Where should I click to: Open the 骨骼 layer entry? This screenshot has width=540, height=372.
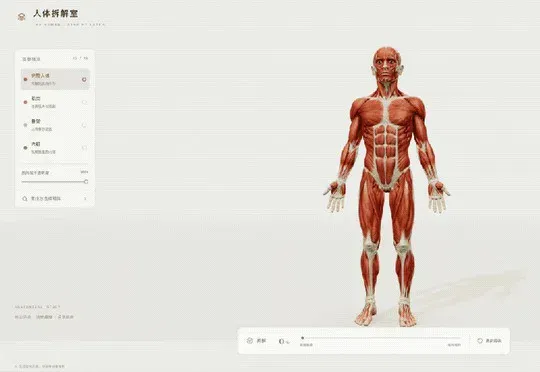[55, 125]
